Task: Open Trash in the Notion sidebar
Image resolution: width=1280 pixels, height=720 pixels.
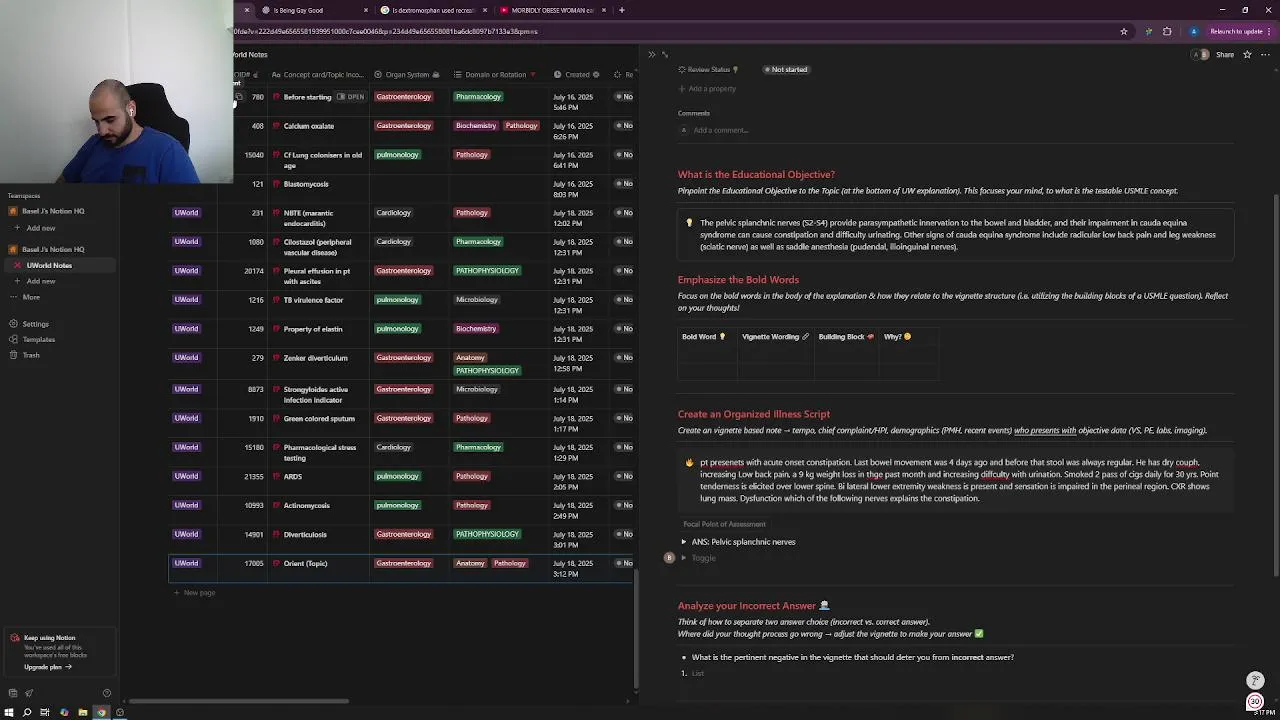Action: coord(31,355)
